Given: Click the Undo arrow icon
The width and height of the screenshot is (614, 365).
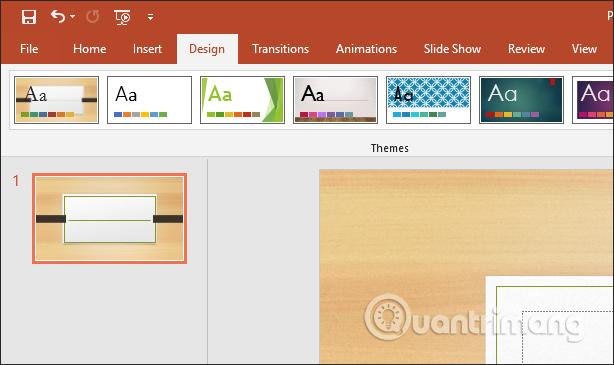Looking at the screenshot, I should (58, 16).
